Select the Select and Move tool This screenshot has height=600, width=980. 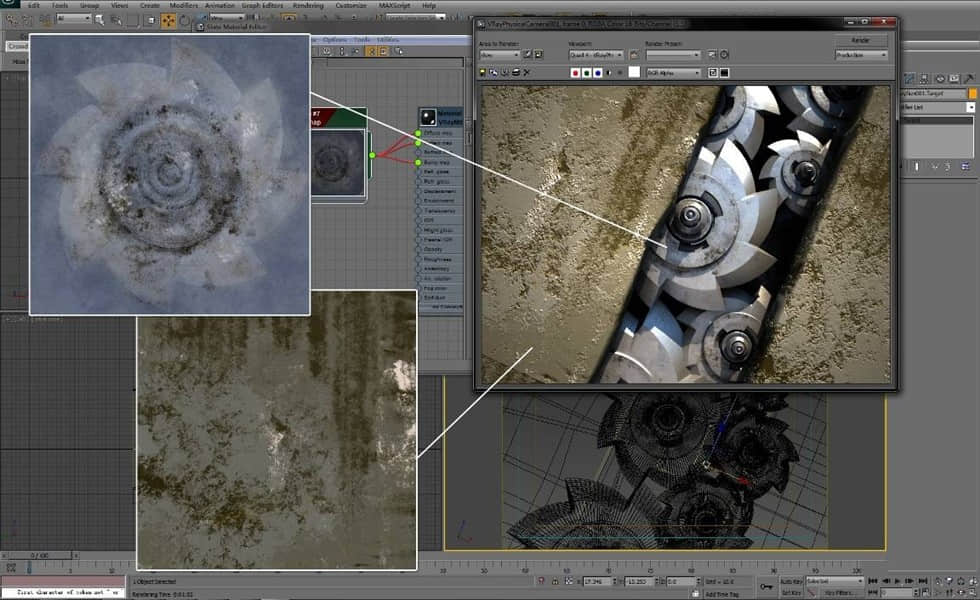pos(168,21)
